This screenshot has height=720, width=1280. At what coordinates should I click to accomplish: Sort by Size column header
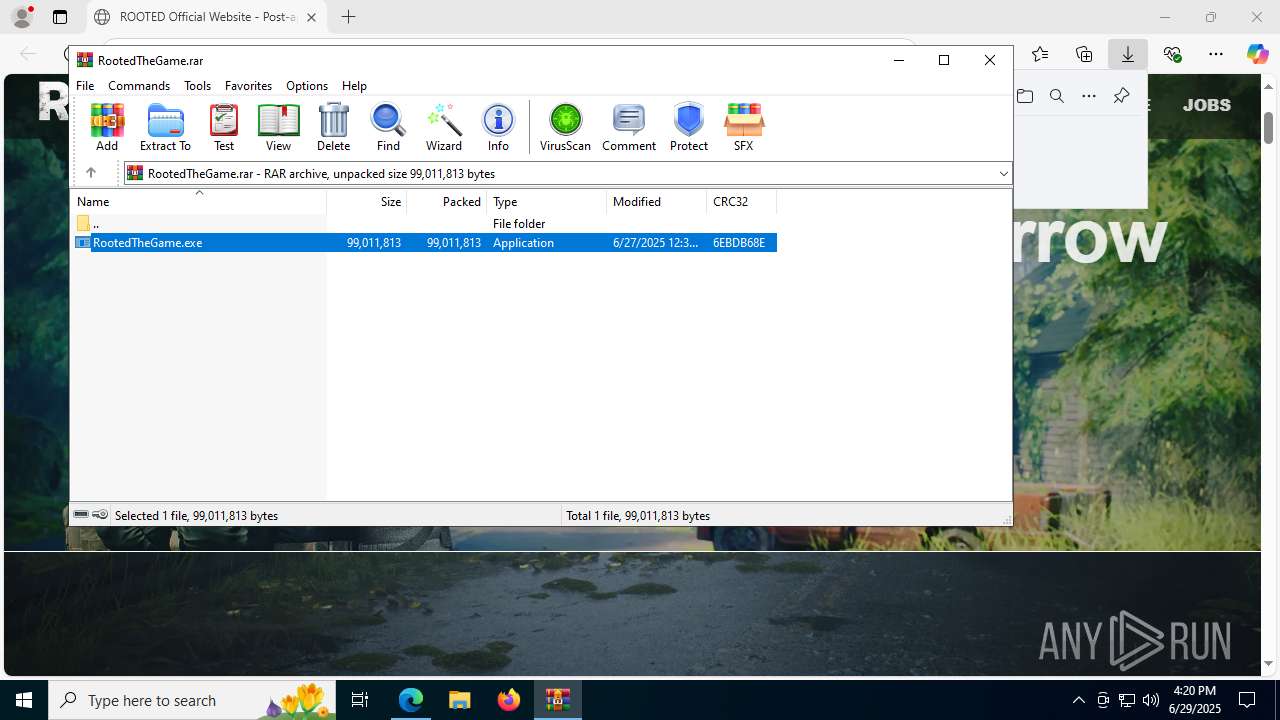tap(367, 201)
